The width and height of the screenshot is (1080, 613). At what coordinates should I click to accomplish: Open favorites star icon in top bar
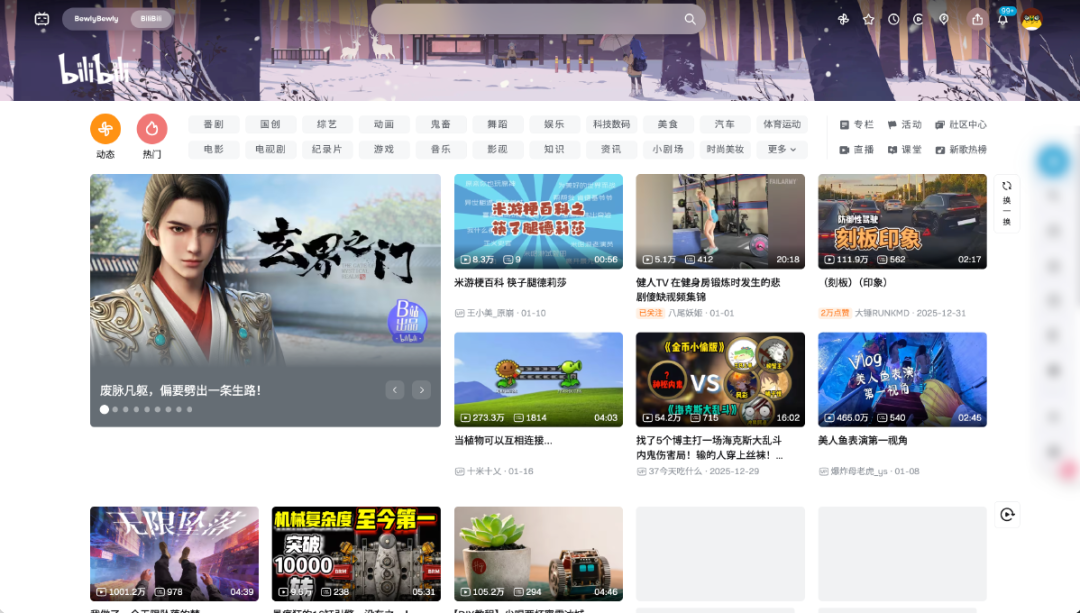click(x=869, y=19)
